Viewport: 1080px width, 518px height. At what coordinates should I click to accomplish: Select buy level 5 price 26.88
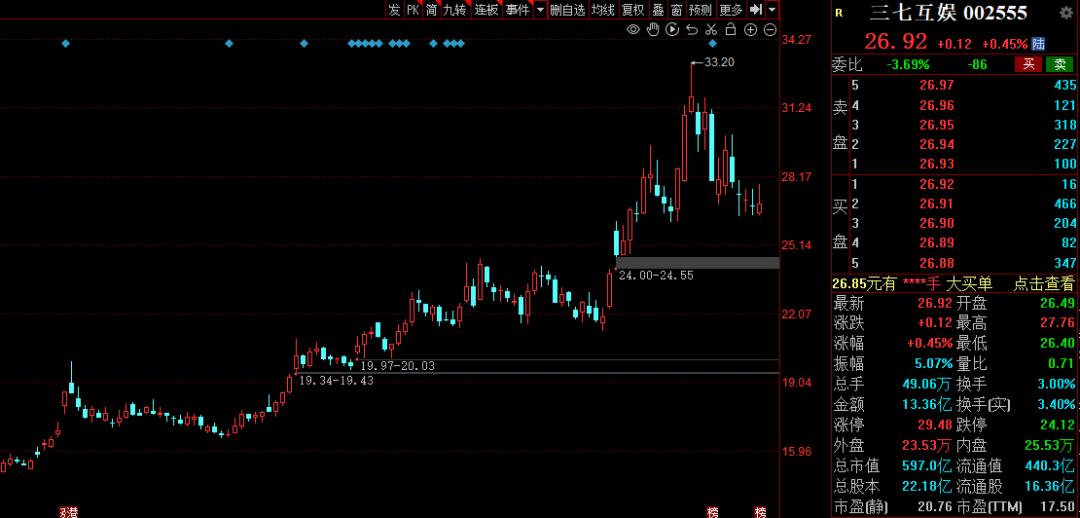[x=937, y=262]
